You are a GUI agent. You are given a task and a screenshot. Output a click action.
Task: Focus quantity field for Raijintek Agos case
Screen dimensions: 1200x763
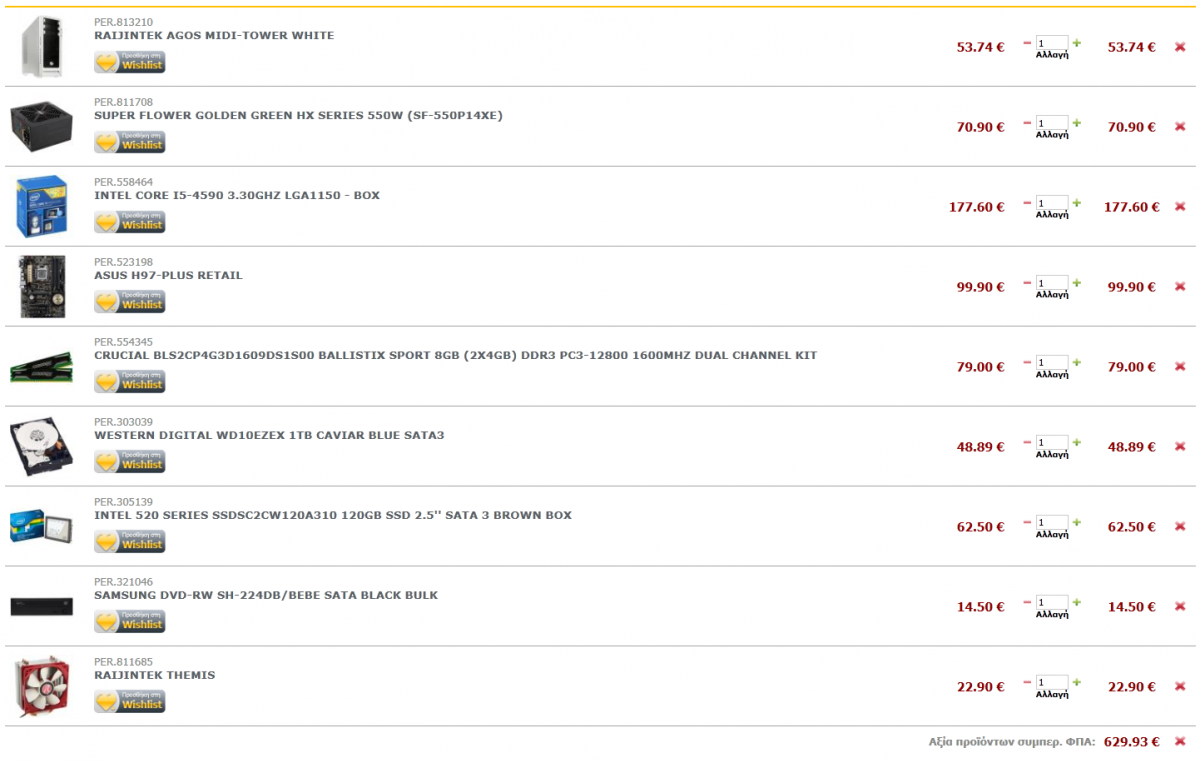(x=1052, y=43)
